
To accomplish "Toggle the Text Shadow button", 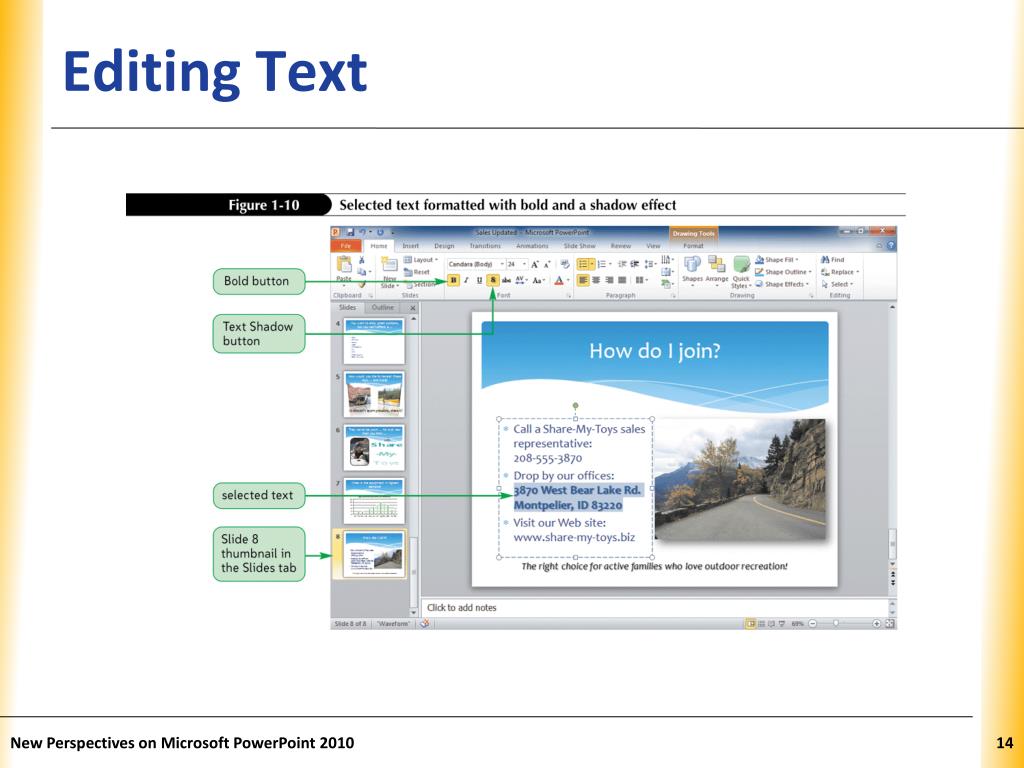I will pyautogui.click(x=493, y=280).
